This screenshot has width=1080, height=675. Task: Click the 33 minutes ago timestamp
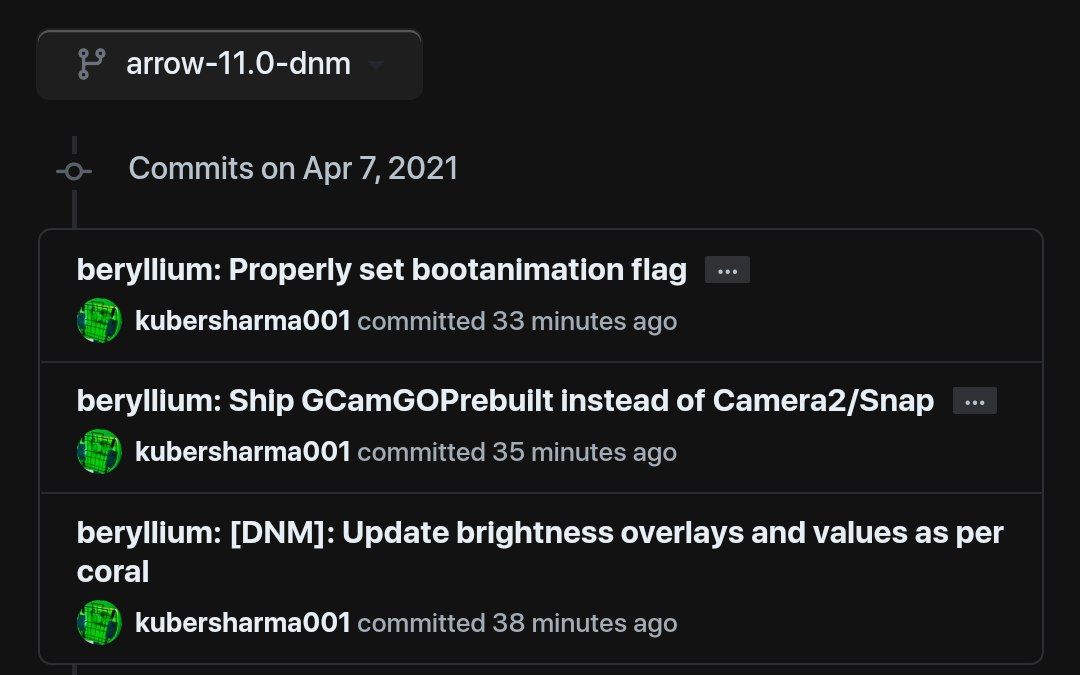[585, 321]
